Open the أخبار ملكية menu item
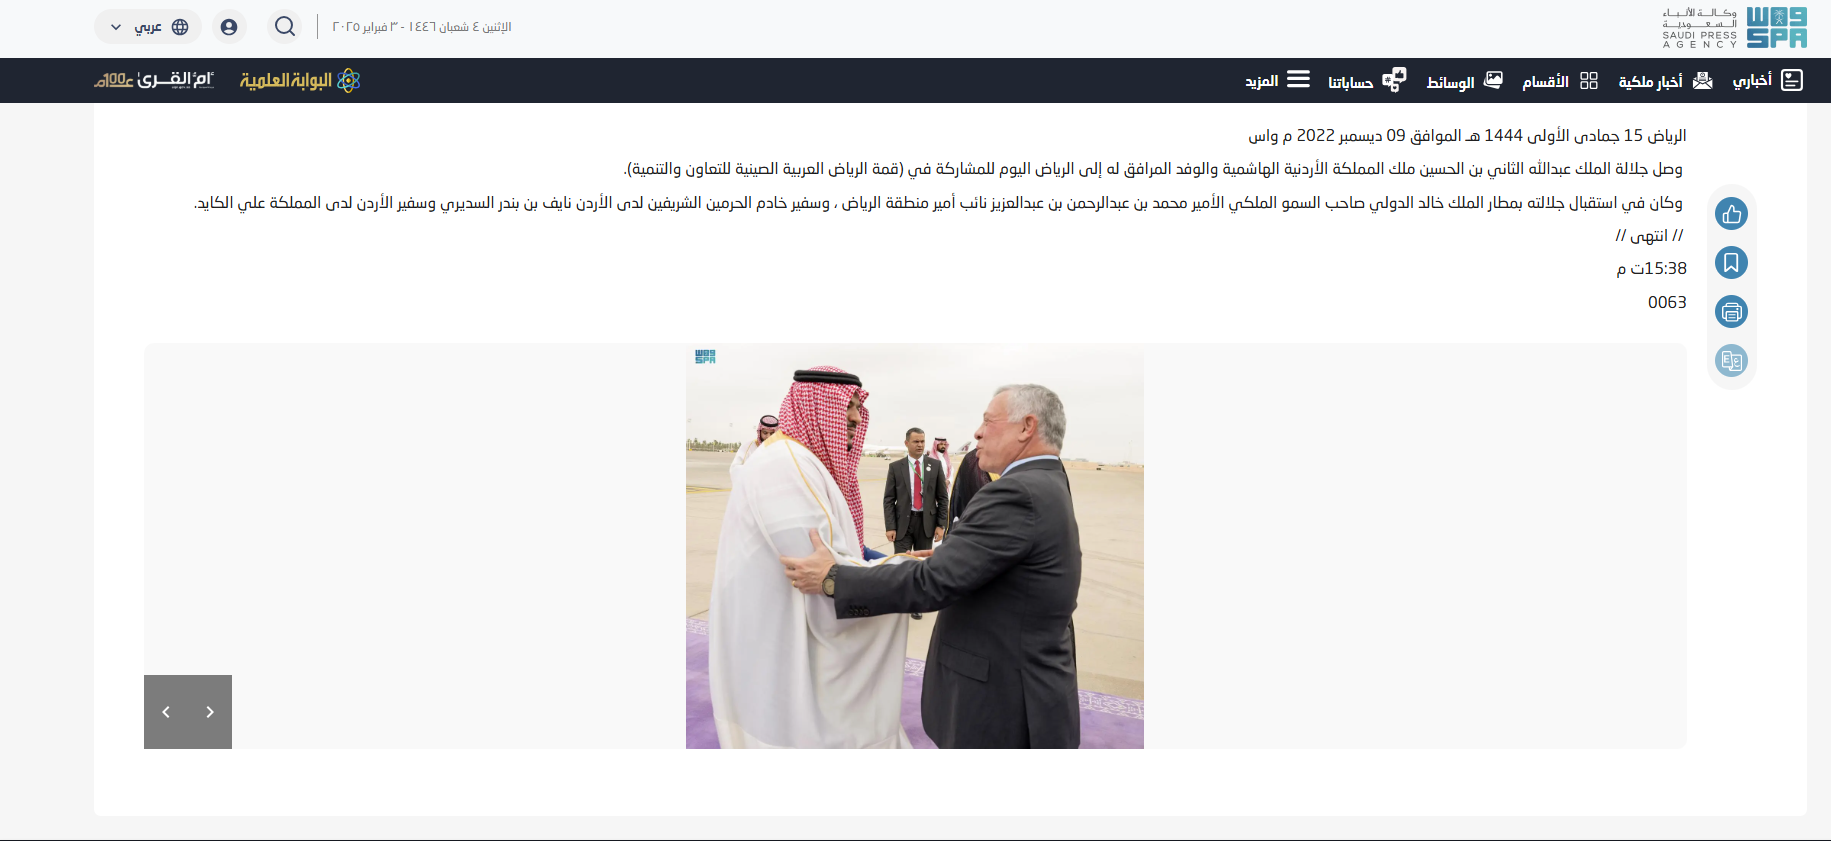Image resolution: width=1831 pixels, height=841 pixels. [x=1666, y=81]
